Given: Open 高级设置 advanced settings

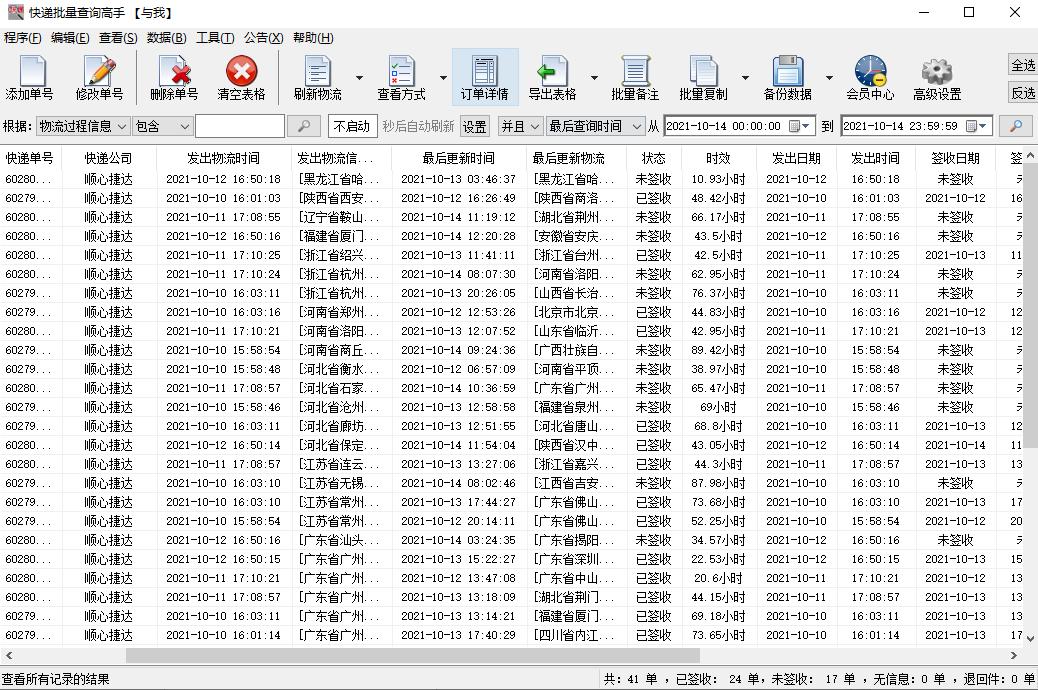Looking at the screenshot, I should [x=935, y=77].
